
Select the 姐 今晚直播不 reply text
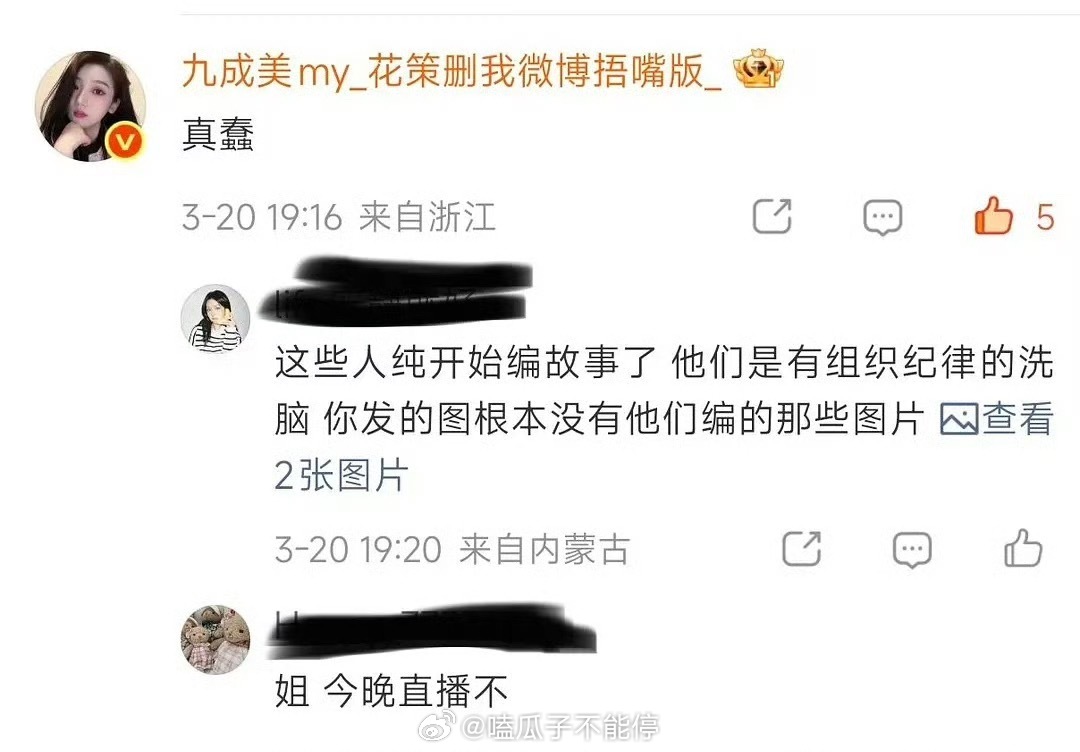[x=391, y=691]
